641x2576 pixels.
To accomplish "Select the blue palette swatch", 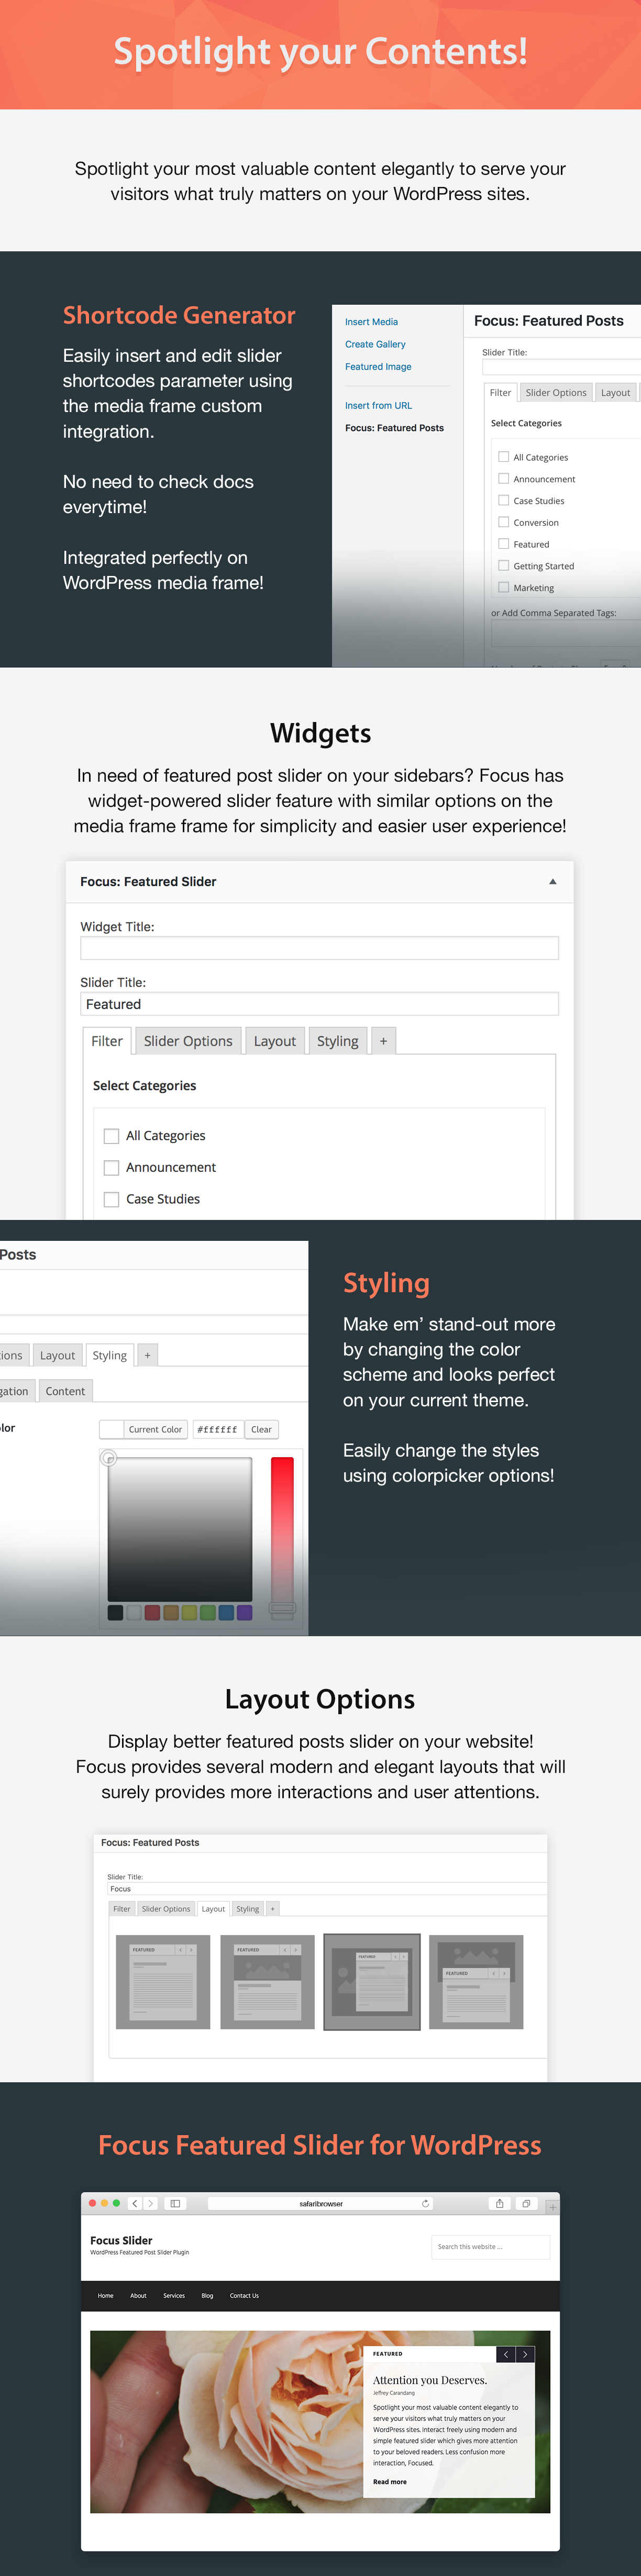I will coord(226,1612).
